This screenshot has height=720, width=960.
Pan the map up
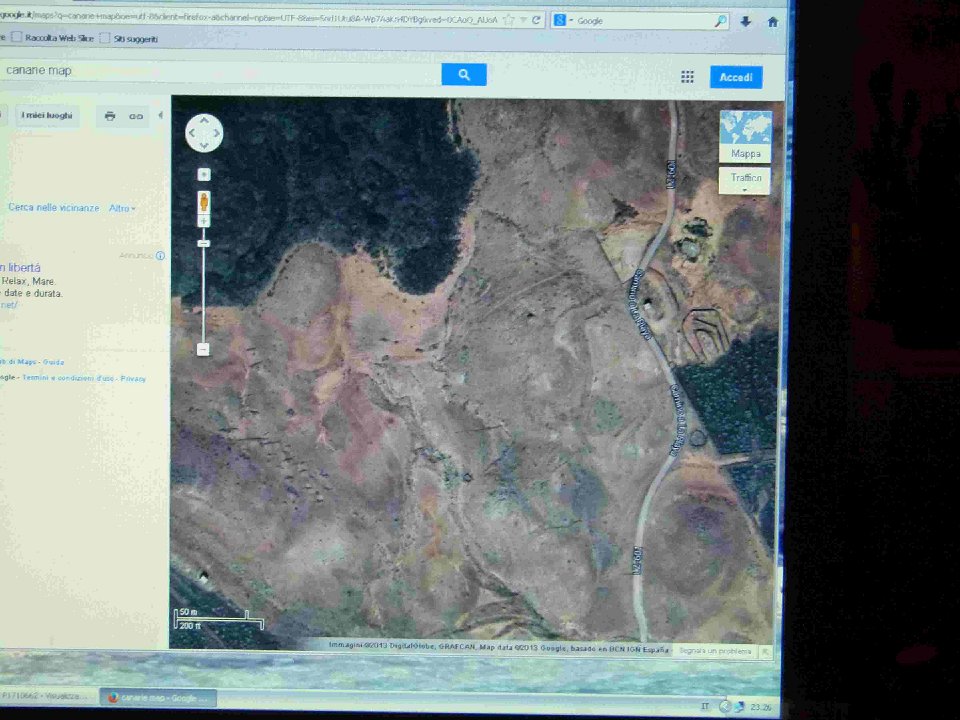[204, 121]
